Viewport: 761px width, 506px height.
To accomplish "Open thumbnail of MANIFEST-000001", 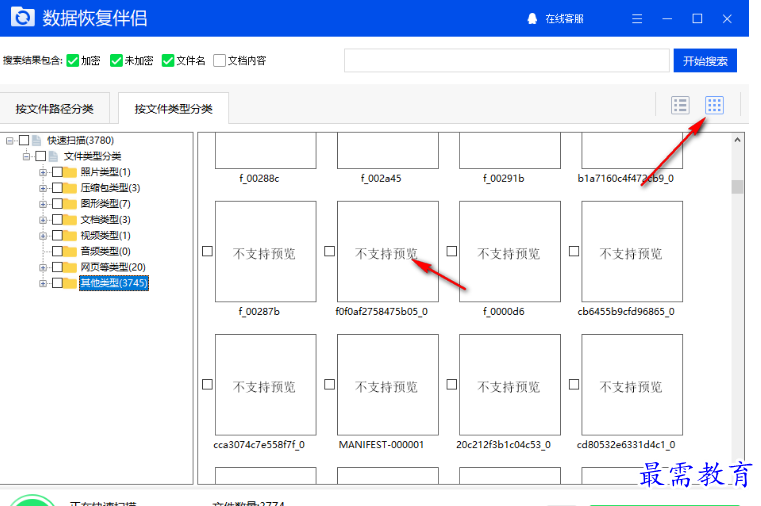I will [x=388, y=385].
